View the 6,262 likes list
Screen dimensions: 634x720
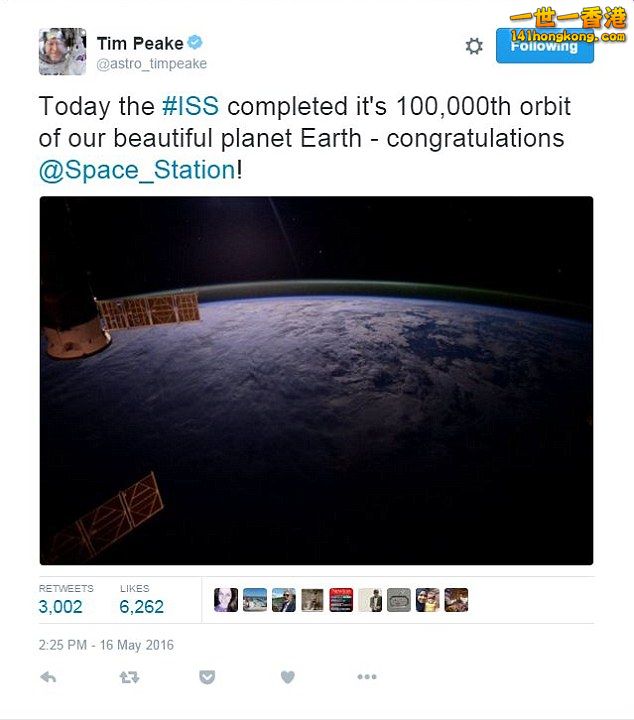click(142, 606)
